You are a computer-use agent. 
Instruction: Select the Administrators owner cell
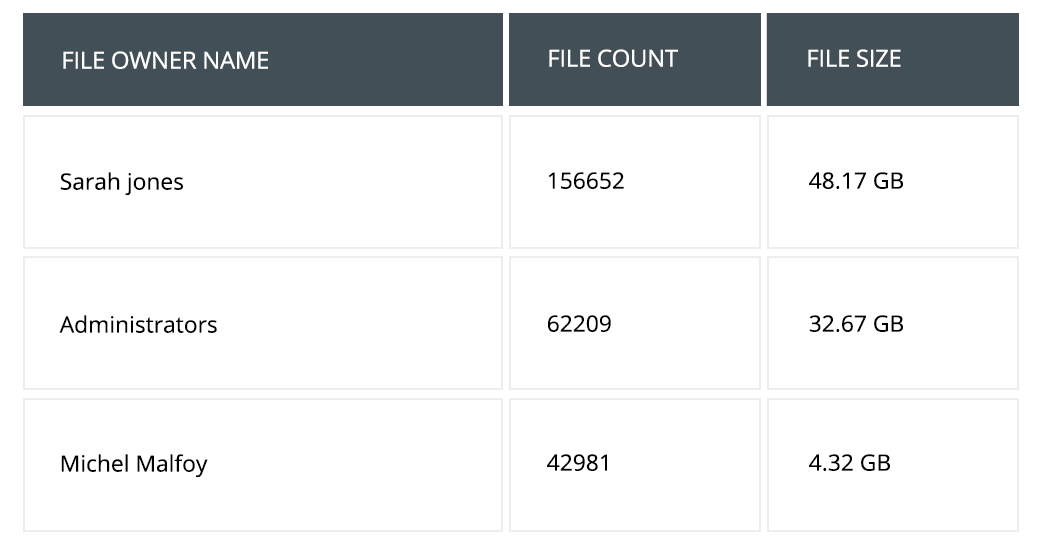(x=263, y=323)
